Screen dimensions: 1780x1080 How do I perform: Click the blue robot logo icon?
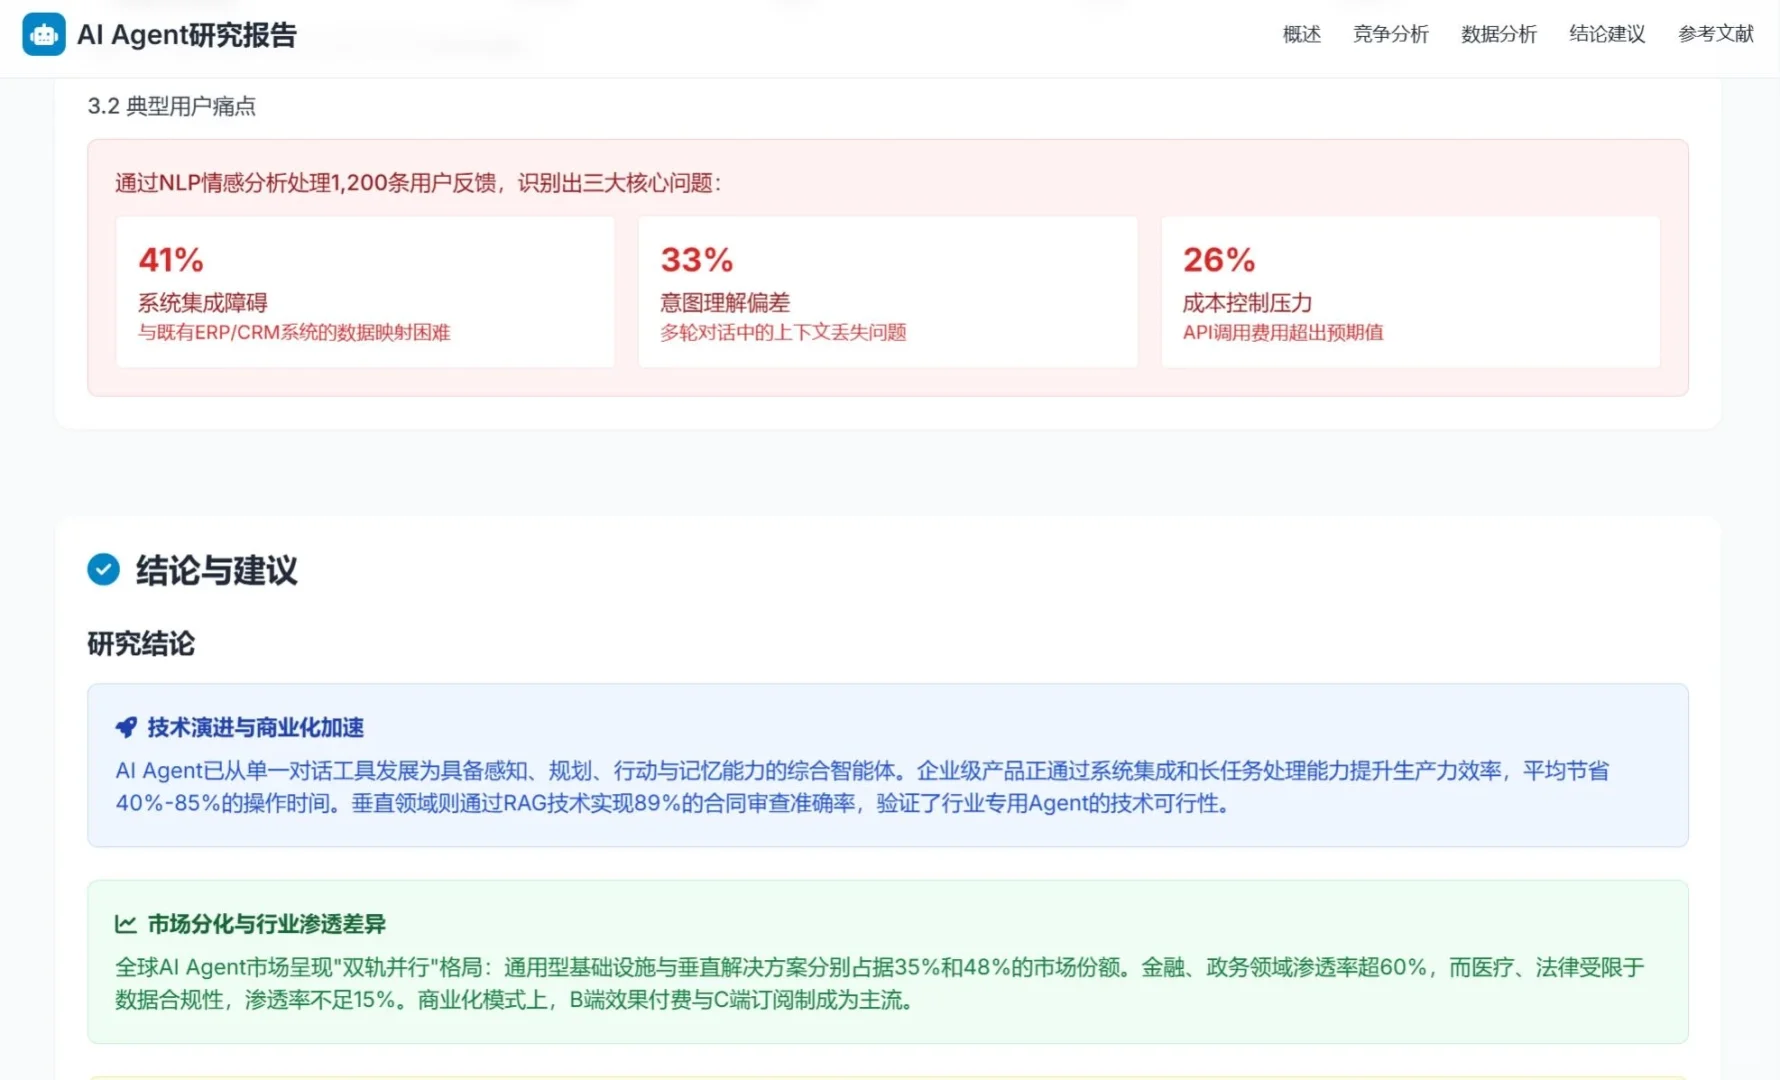point(43,34)
